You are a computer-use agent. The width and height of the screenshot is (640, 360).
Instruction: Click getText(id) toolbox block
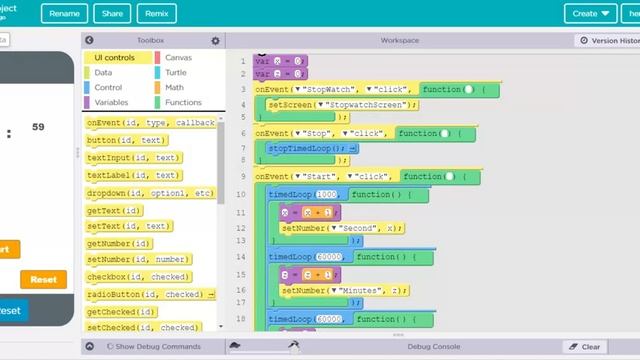point(114,211)
